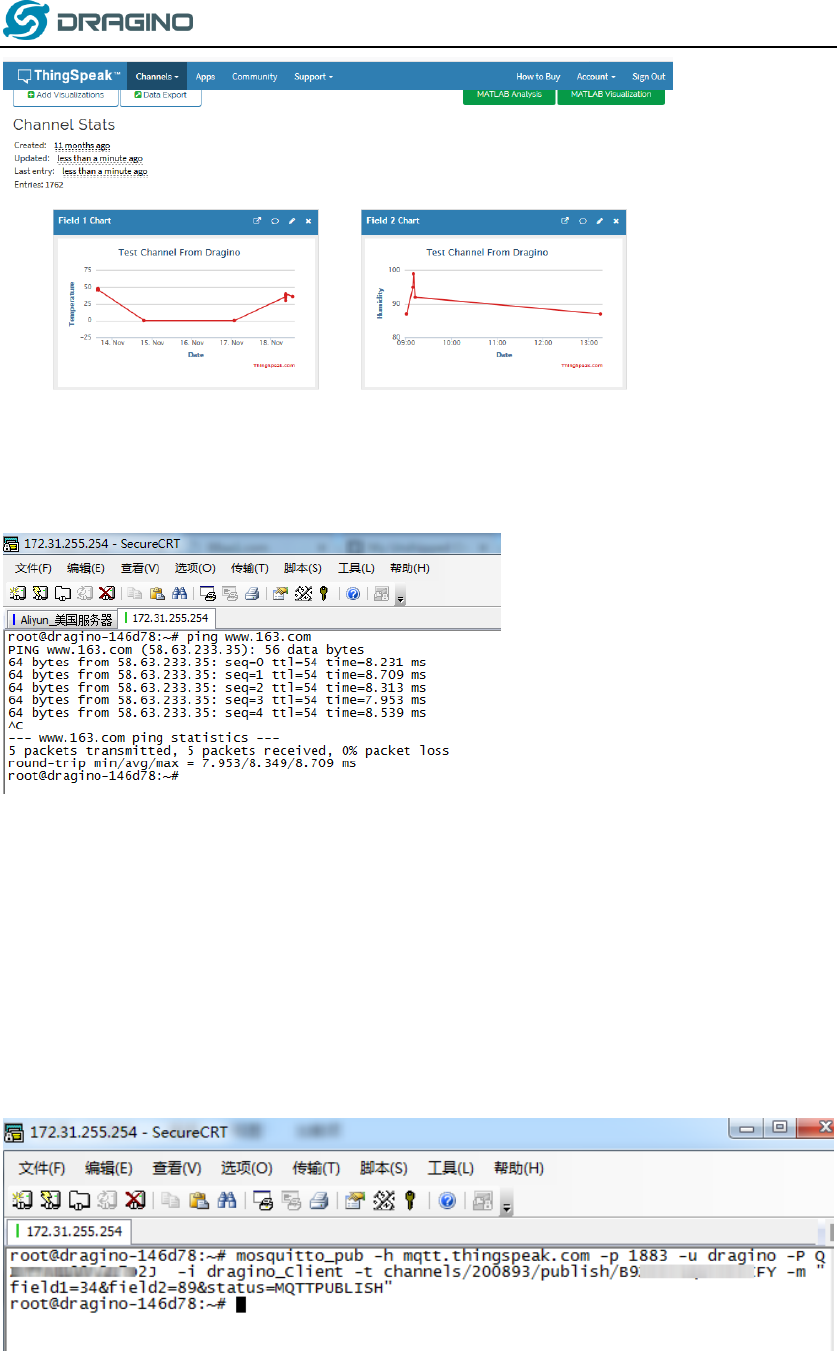Screen dimensions: 837x1351
Task: Click Quick Connect icon in ping SecureCRT toolbar
Action: (x=40, y=593)
